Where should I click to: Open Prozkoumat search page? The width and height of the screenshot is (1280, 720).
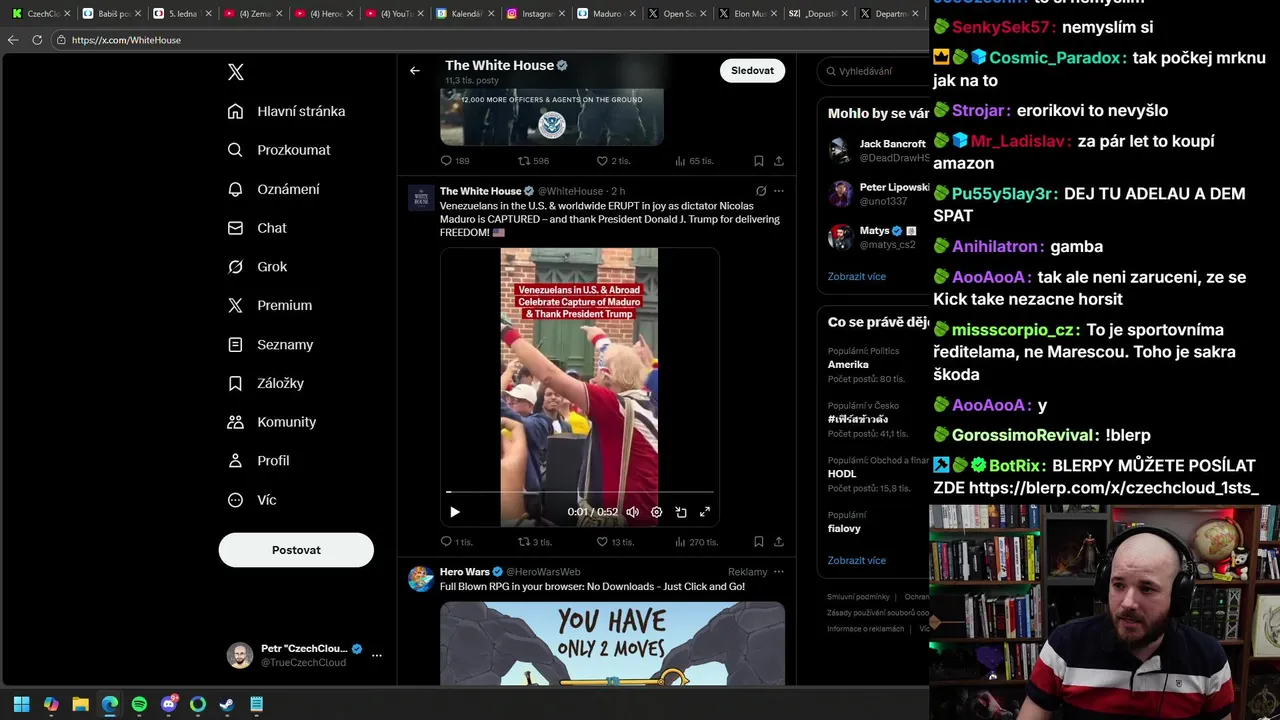(x=279, y=150)
